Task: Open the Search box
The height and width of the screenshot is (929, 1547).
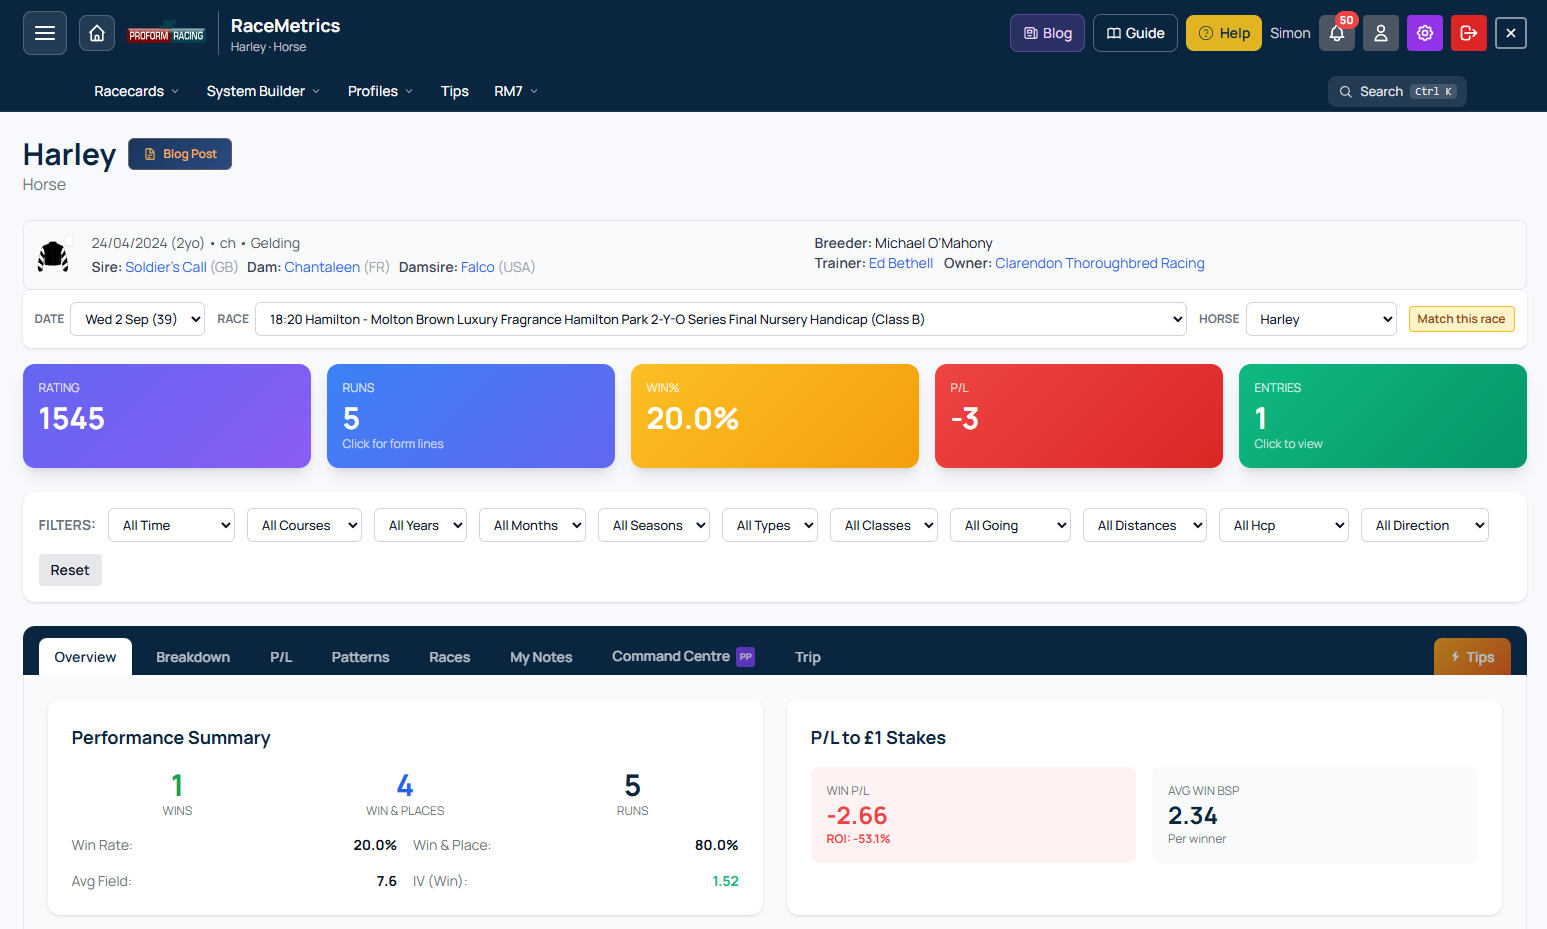Action: coord(1397,91)
